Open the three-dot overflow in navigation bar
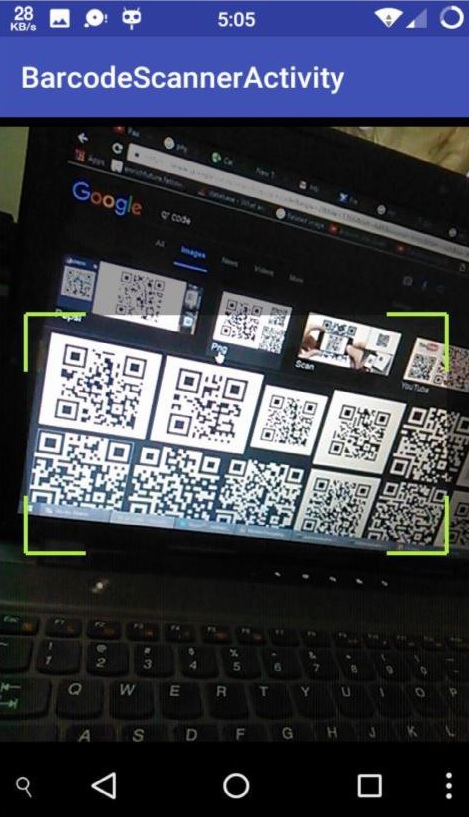 [449, 785]
